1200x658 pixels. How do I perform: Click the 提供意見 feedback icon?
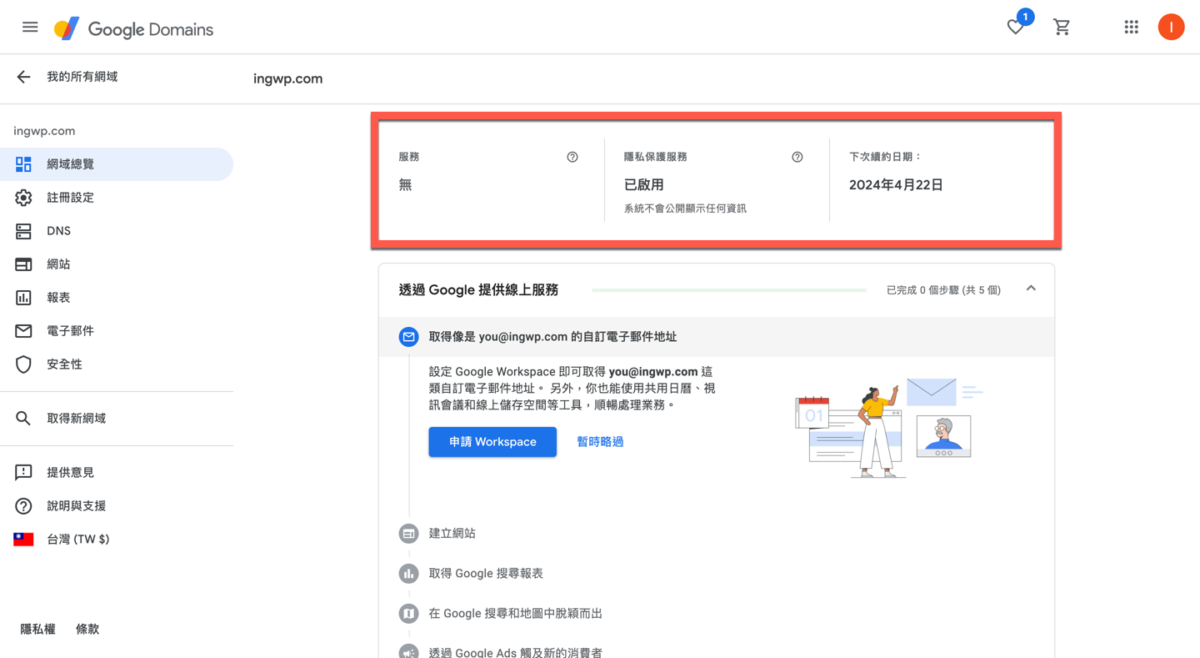click(23, 472)
